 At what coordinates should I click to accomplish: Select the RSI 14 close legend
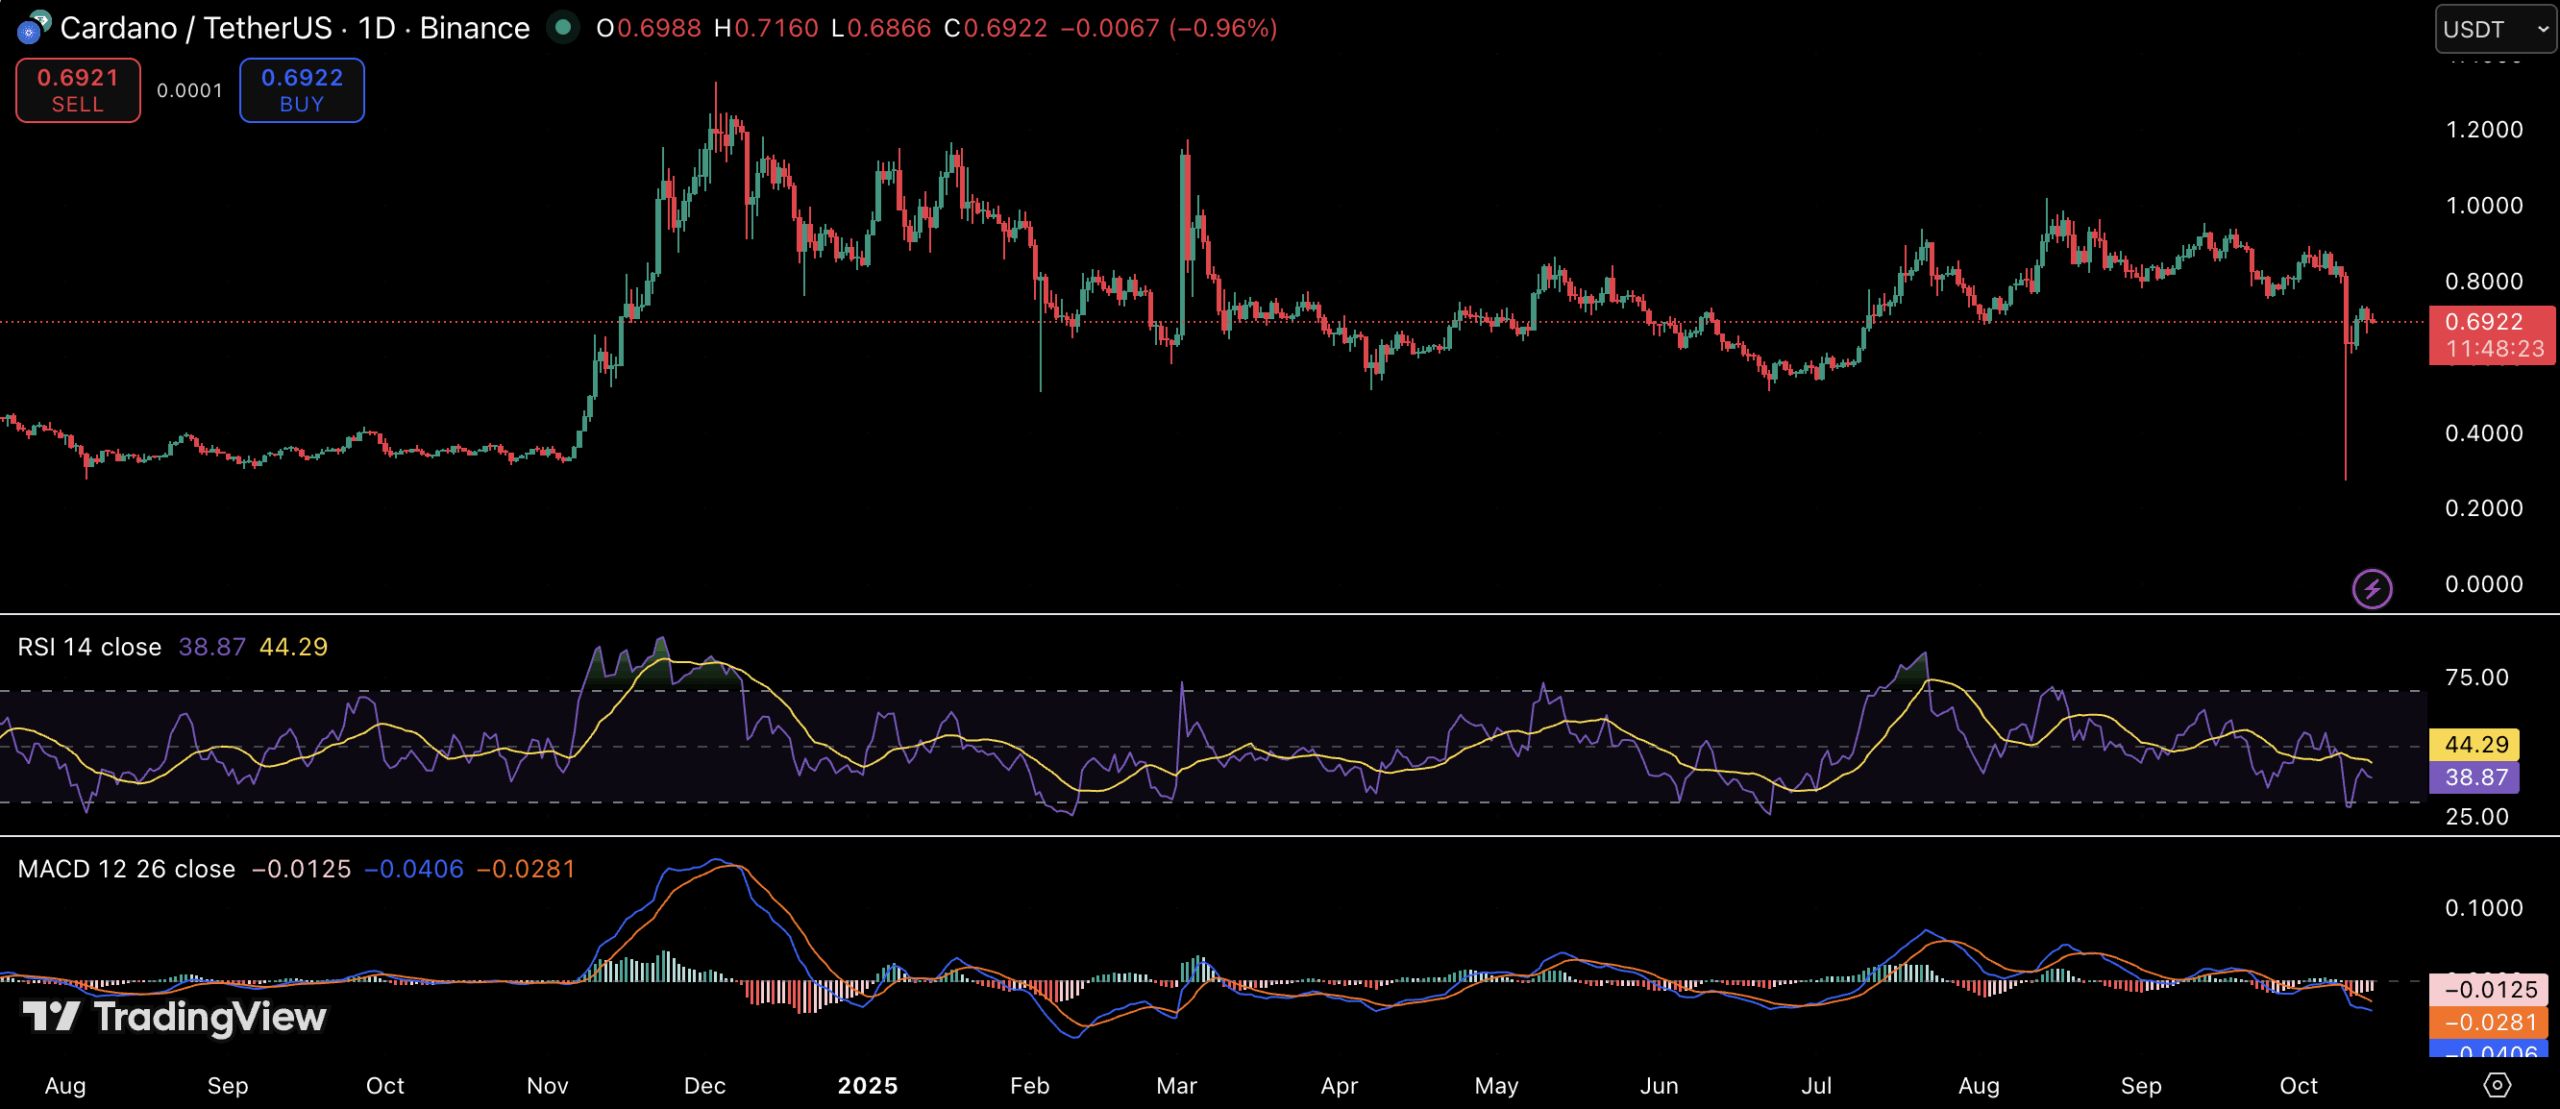pos(89,647)
